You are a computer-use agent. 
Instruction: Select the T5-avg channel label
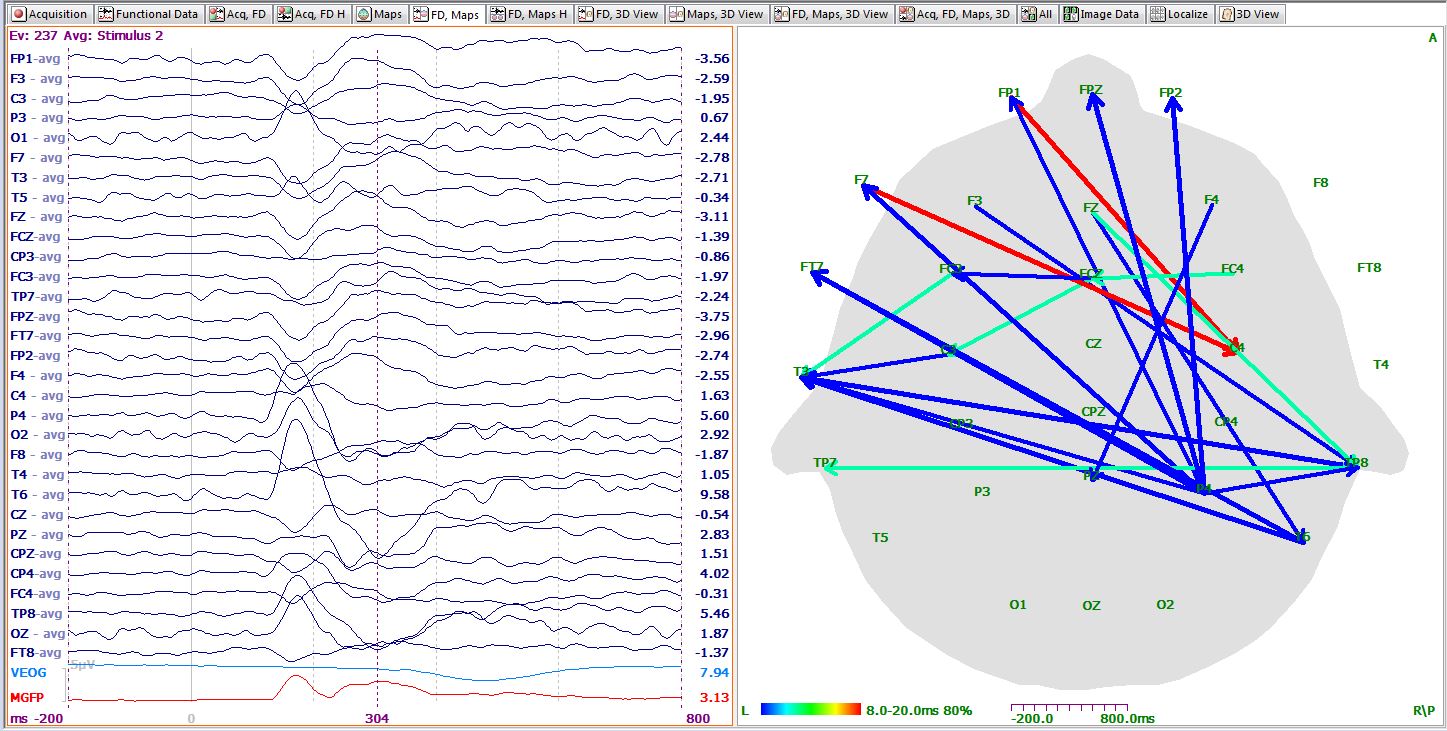pyautogui.click(x=37, y=197)
